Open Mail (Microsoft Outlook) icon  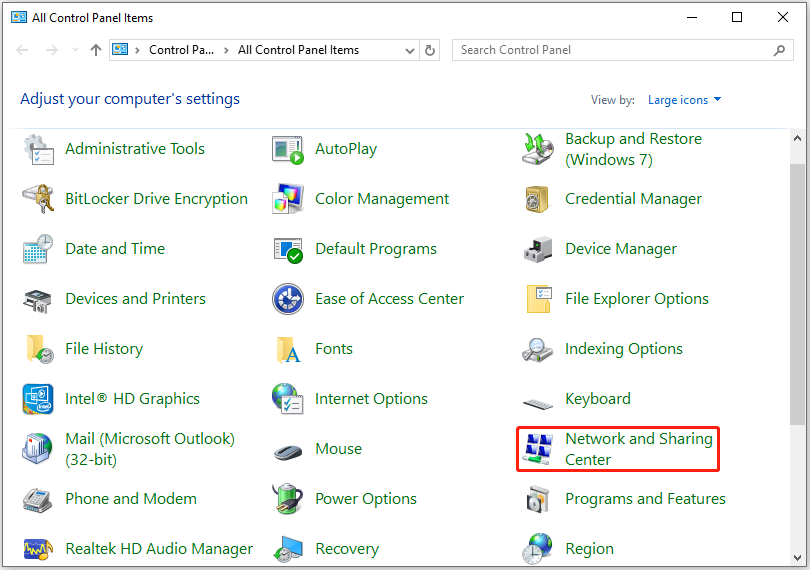(37, 449)
